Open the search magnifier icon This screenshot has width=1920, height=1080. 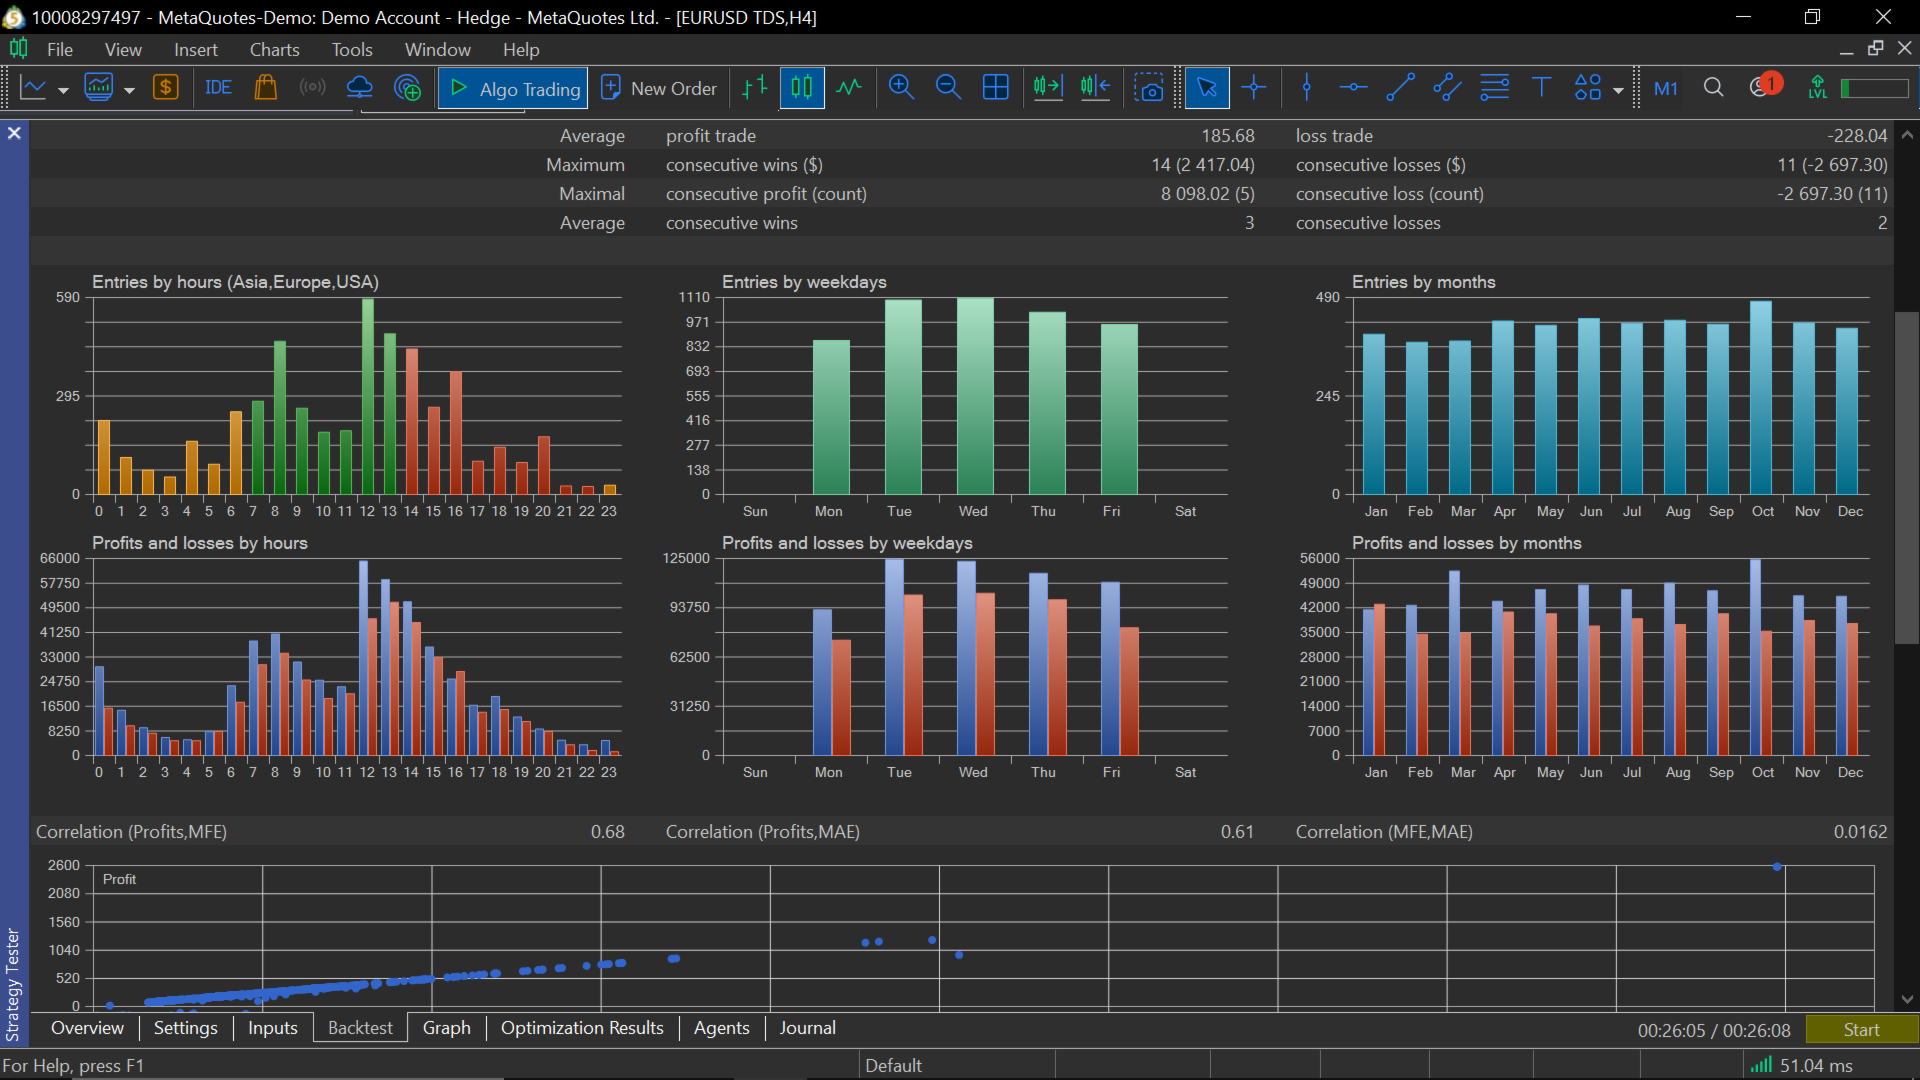tap(1713, 88)
